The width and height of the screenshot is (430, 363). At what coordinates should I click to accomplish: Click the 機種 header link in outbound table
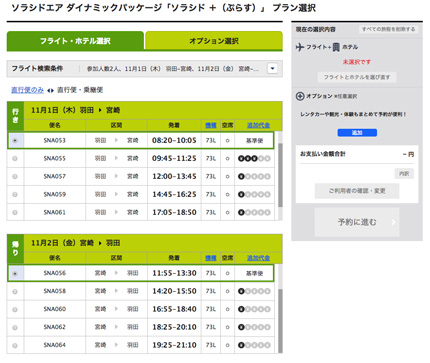pos(211,125)
